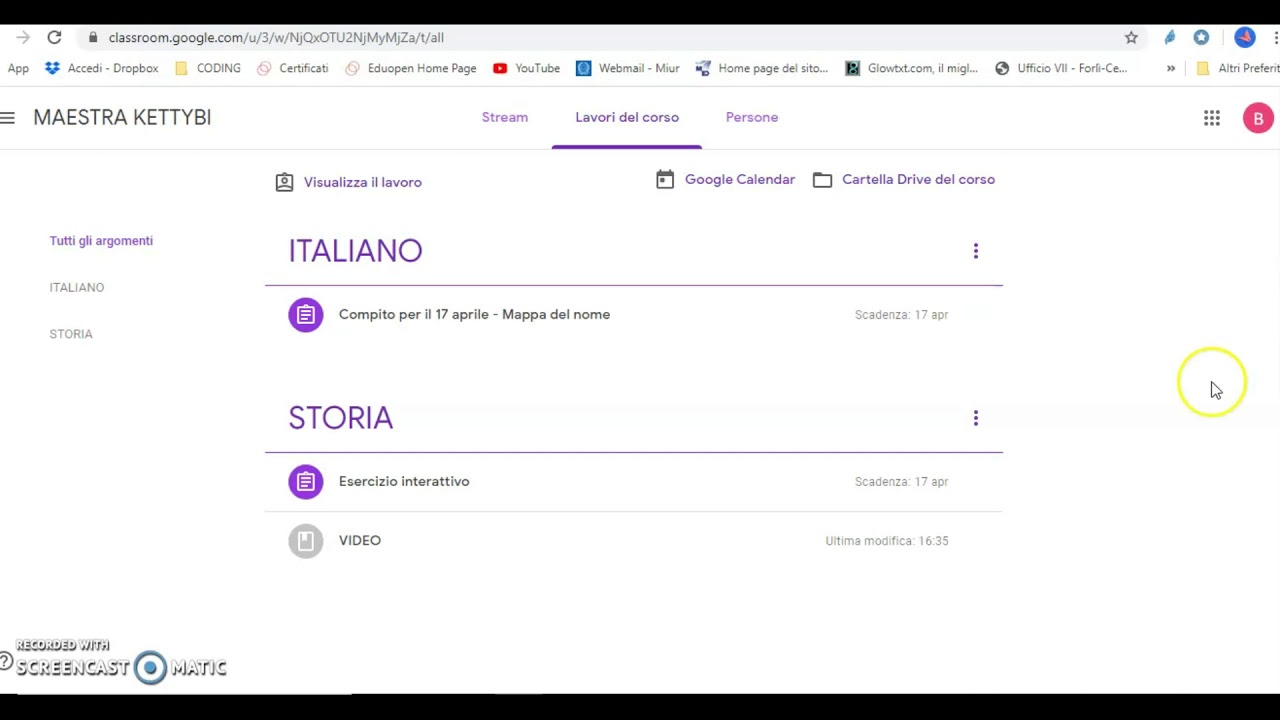Viewport: 1280px width, 720px height.
Task: Open the CODING bookmarks folder
Action: [x=208, y=68]
